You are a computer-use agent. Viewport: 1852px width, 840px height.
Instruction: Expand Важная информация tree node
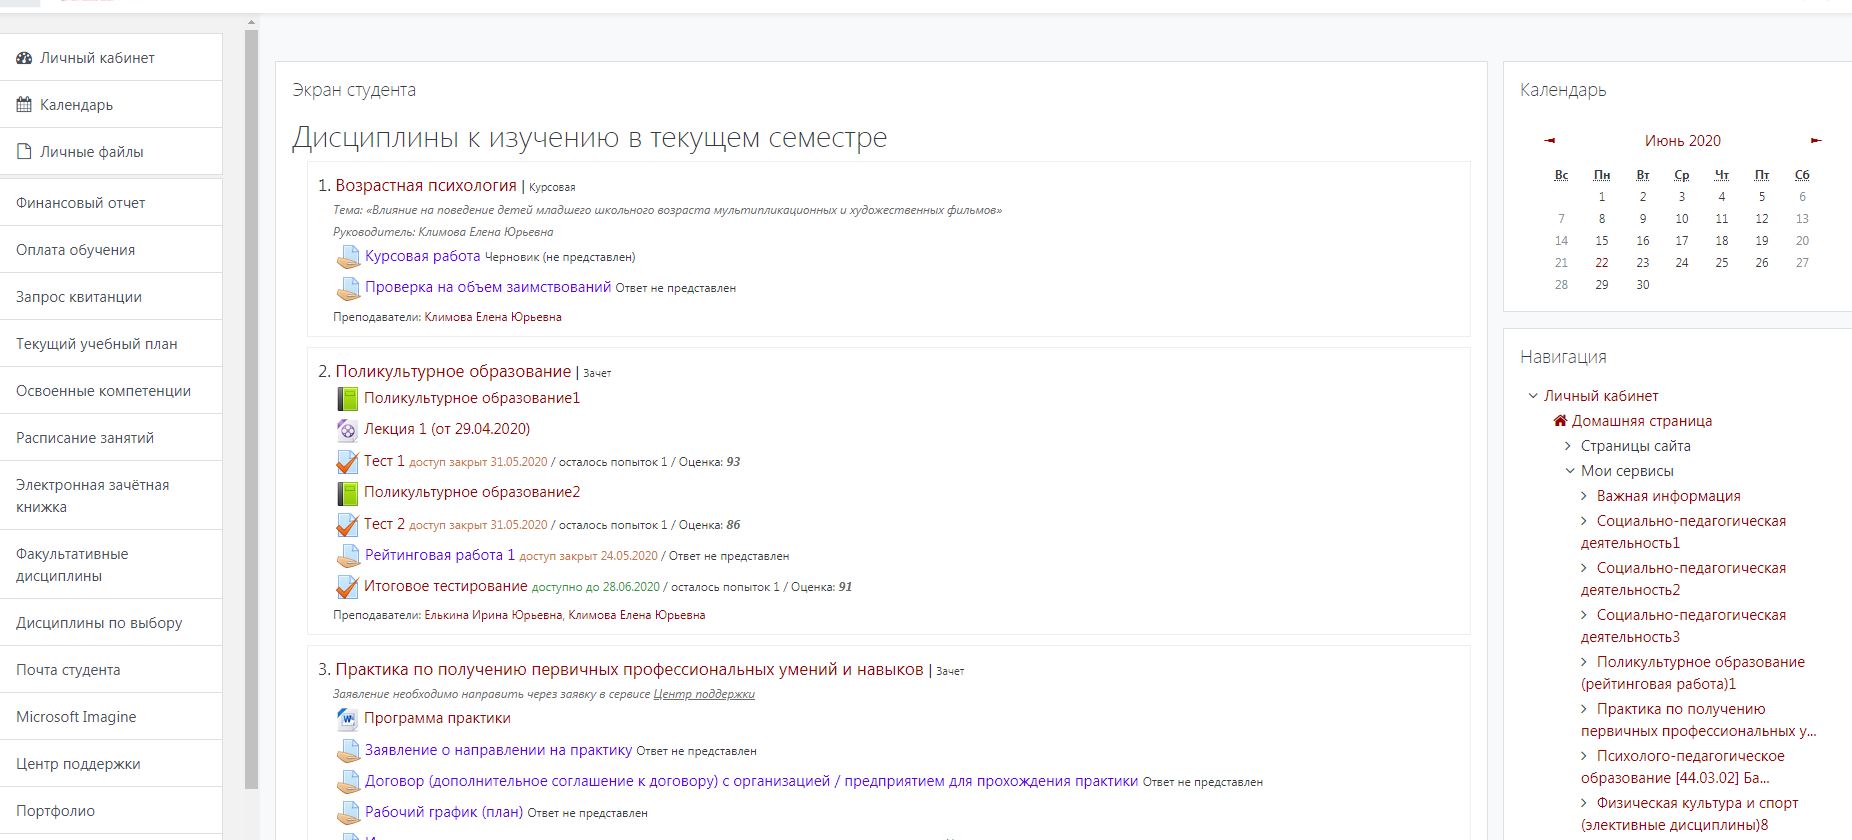point(1584,496)
